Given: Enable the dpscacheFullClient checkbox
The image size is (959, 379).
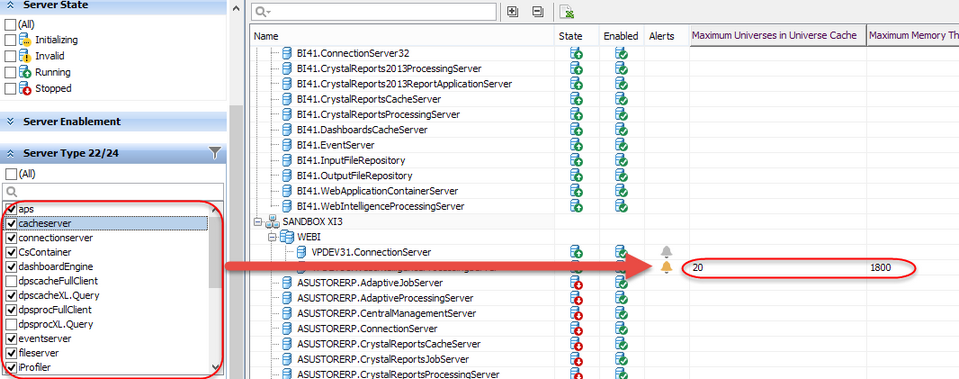Looking at the screenshot, I should [11, 281].
